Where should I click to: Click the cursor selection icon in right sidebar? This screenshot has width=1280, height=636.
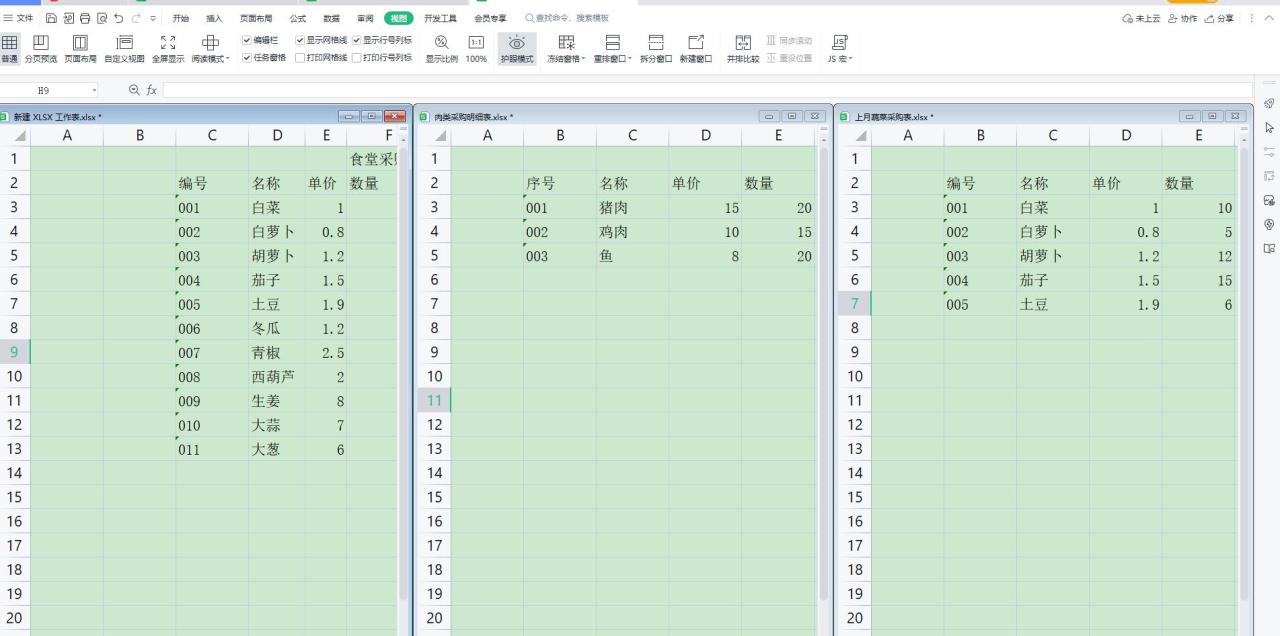[x=1269, y=128]
